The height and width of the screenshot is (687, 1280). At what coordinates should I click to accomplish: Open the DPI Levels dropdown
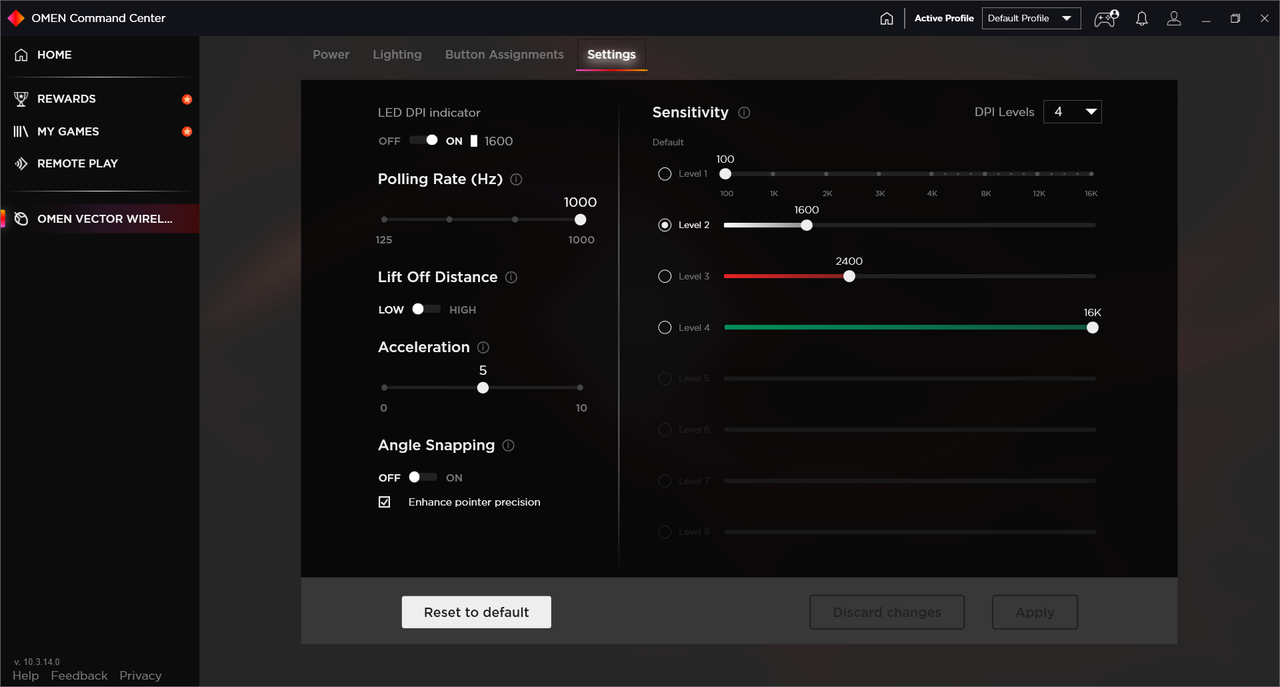tap(1072, 112)
